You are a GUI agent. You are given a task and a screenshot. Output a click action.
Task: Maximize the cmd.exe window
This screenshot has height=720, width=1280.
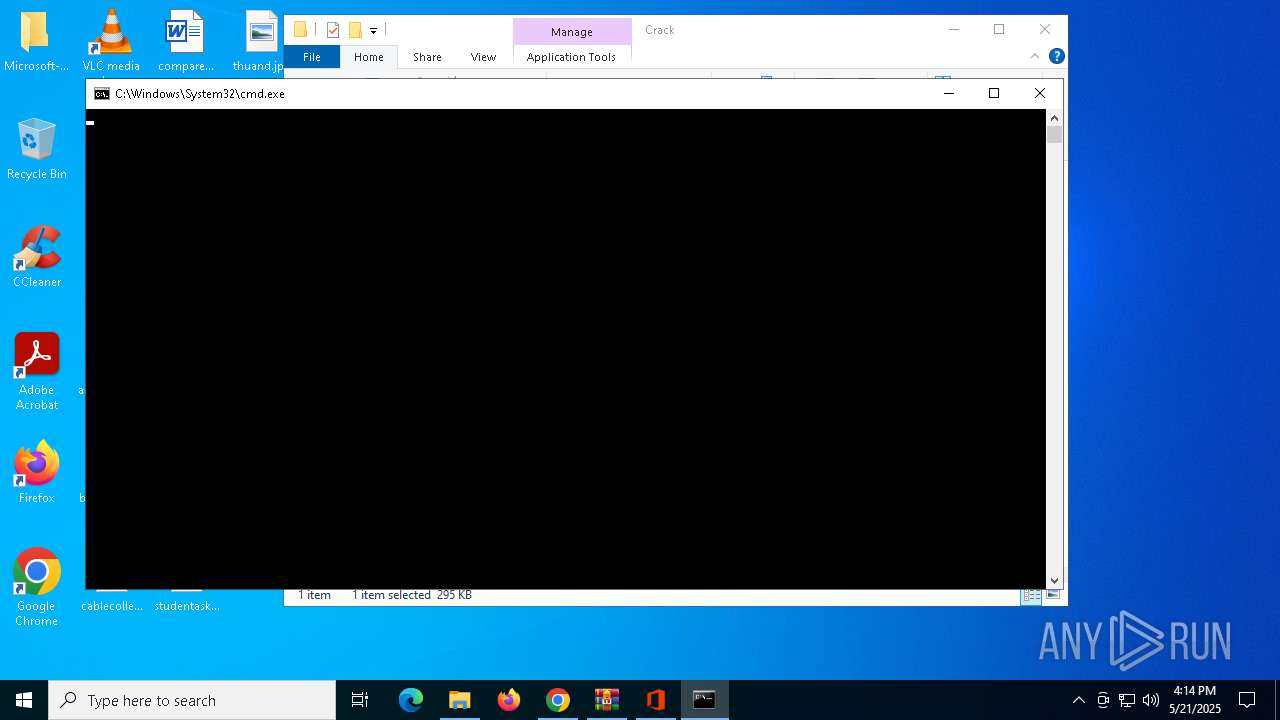coord(994,93)
